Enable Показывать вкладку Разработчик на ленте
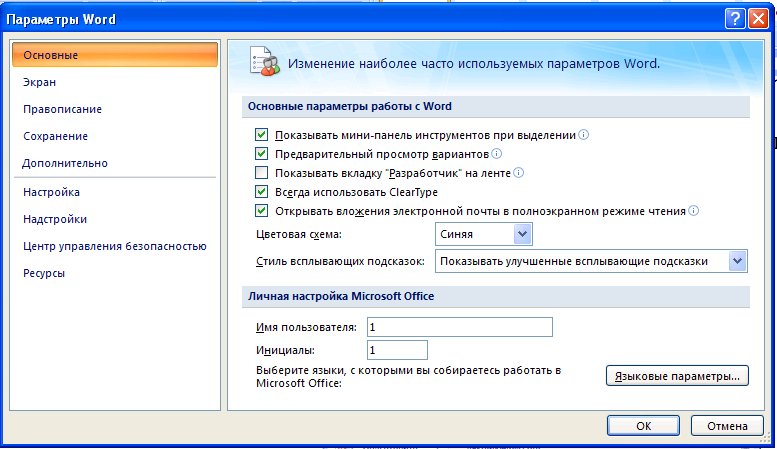 pos(261,172)
